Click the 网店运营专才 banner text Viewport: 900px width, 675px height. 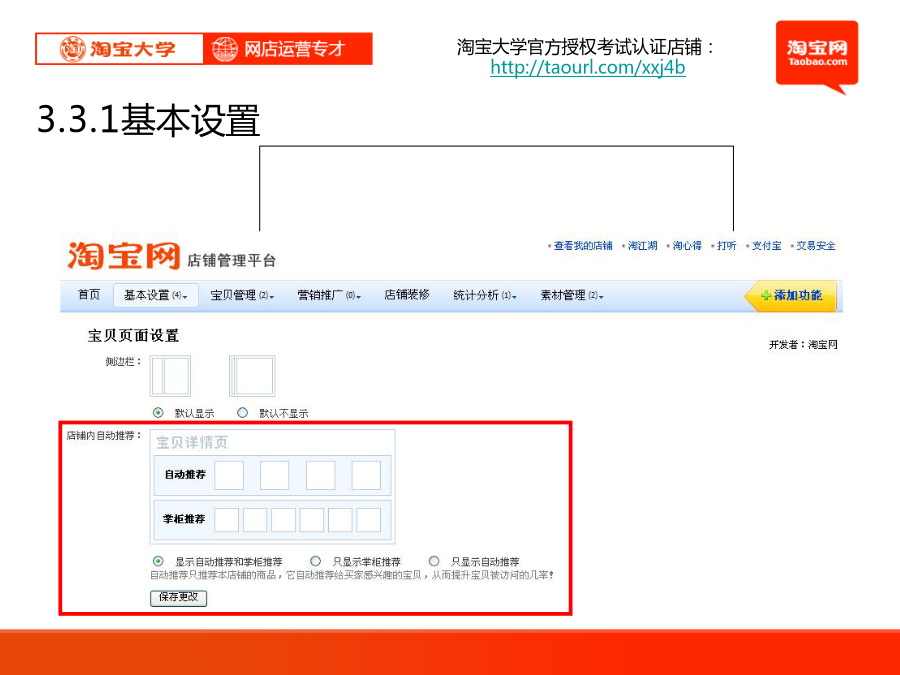(x=294, y=49)
